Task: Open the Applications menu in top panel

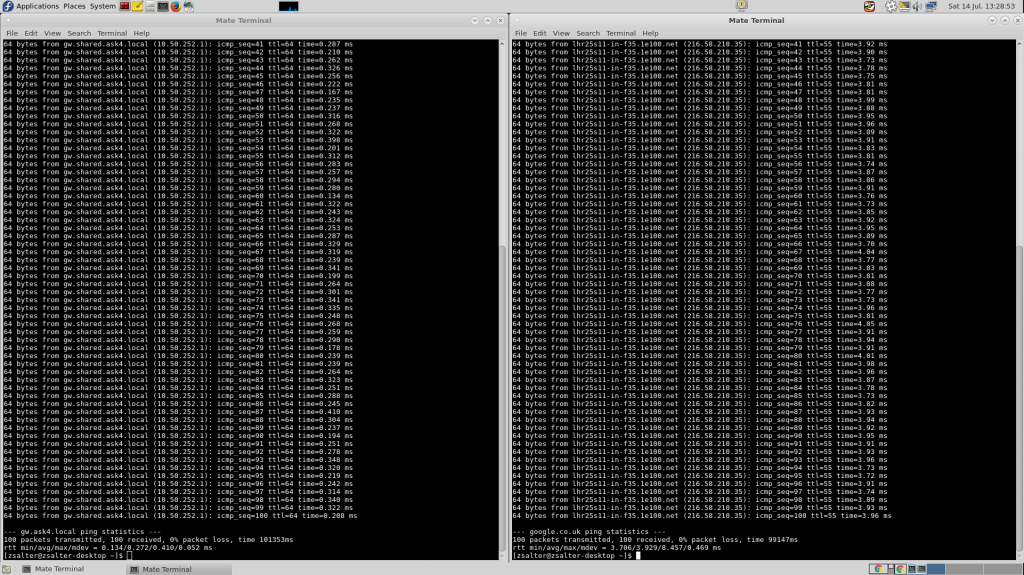Action: pyautogui.click(x=37, y=6)
